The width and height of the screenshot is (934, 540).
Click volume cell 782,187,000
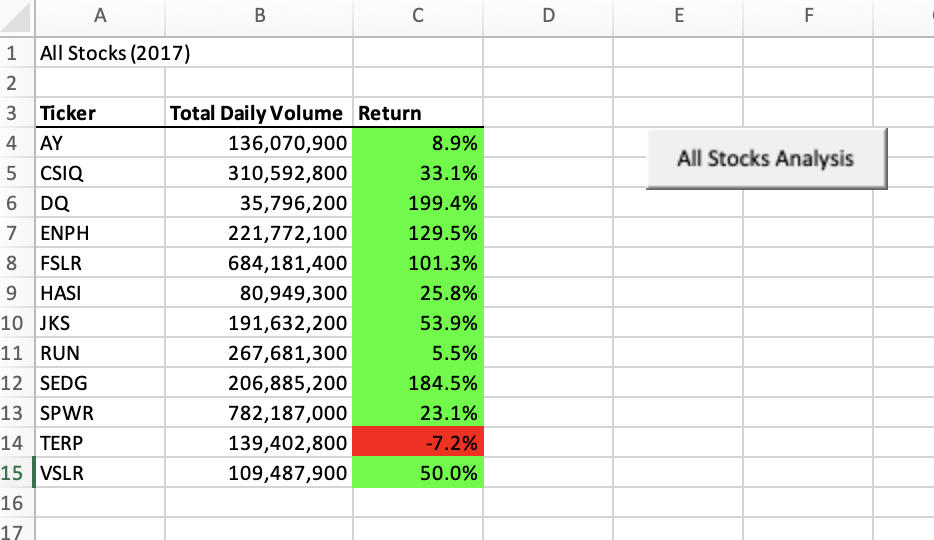[259, 413]
